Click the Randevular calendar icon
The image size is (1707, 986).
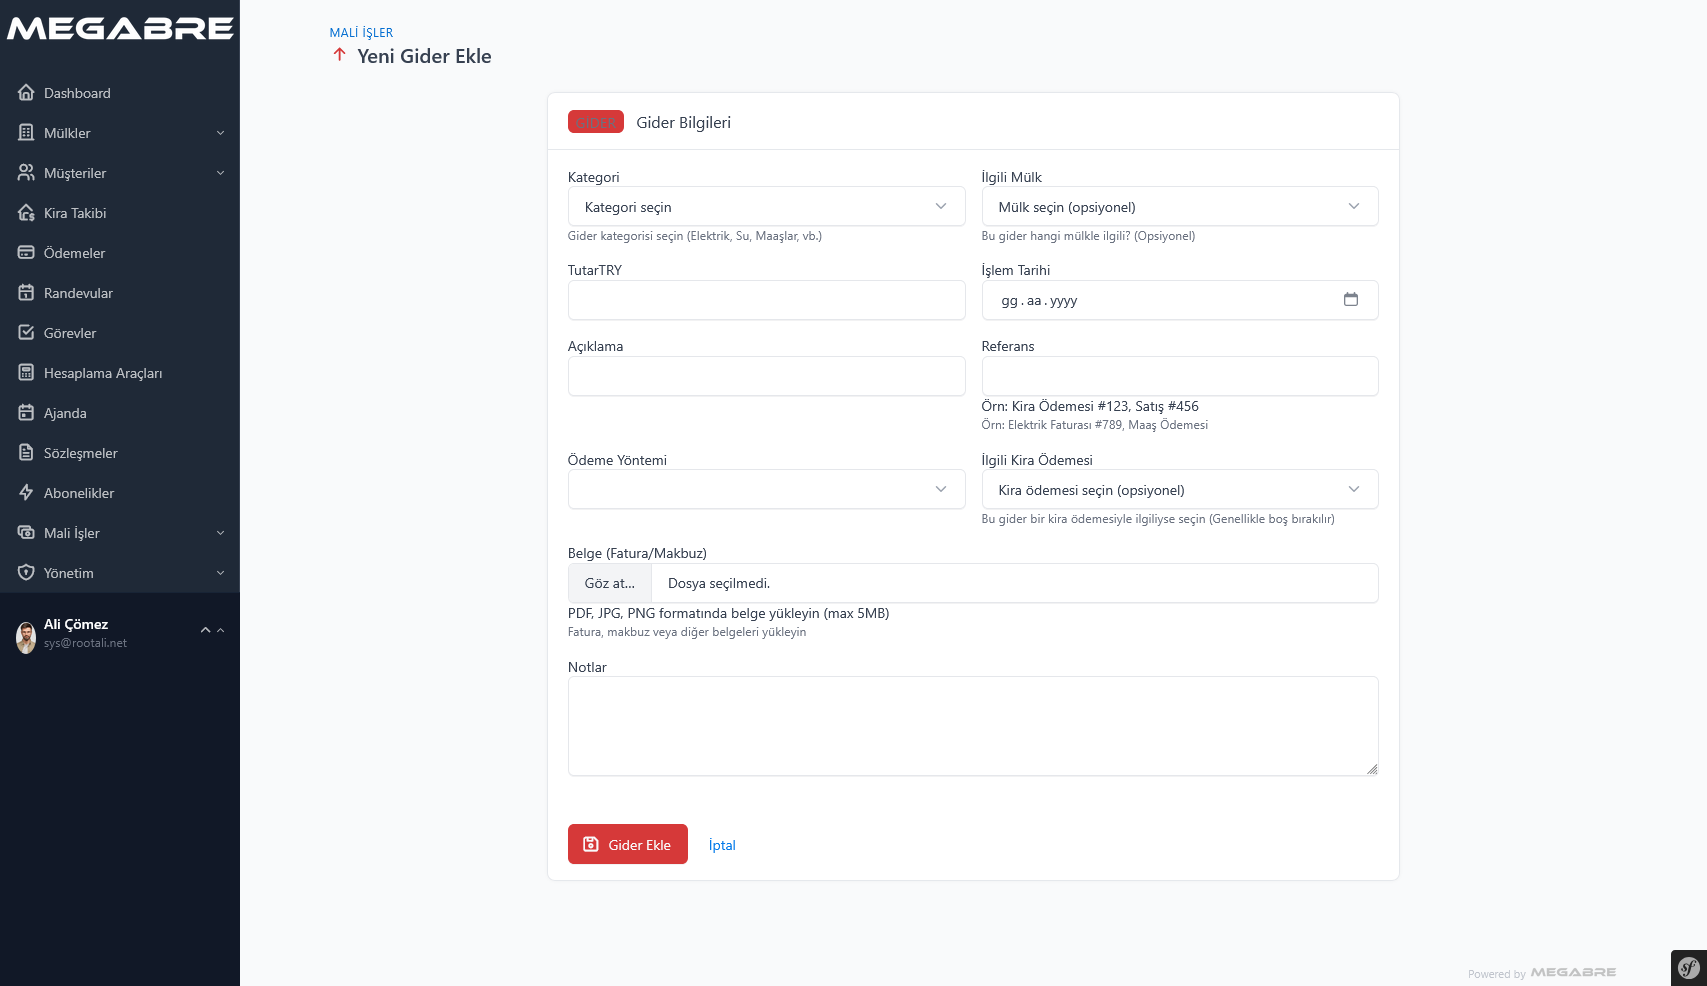26,293
